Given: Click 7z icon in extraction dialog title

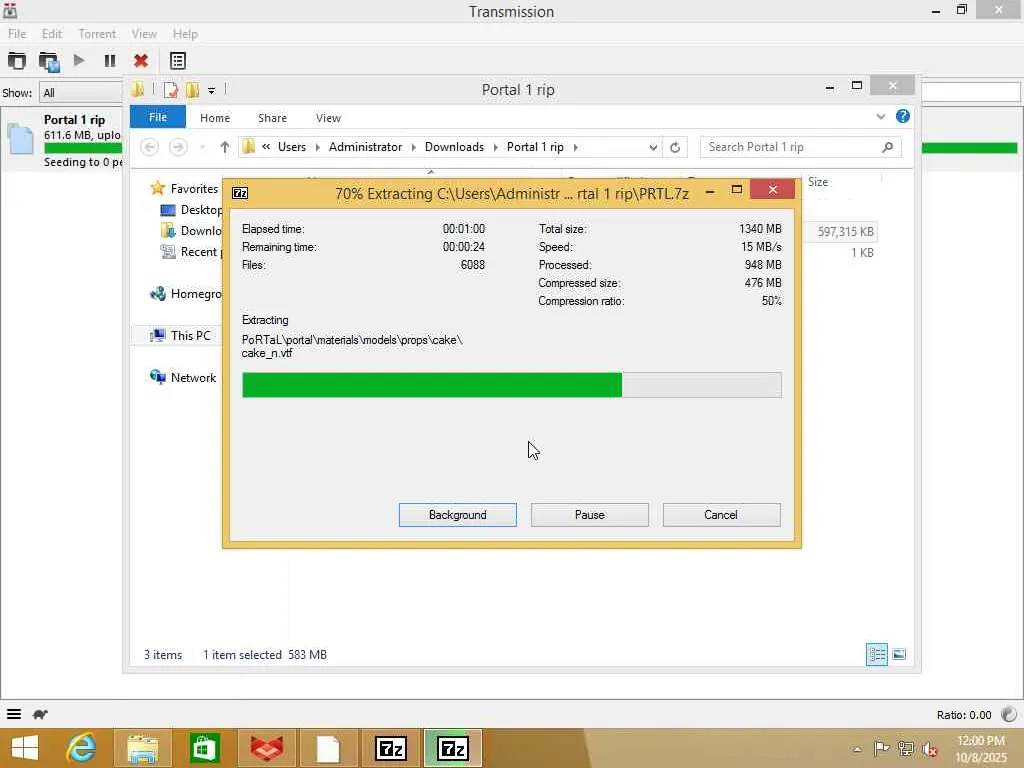Looking at the screenshot, I should click(240, 193).
